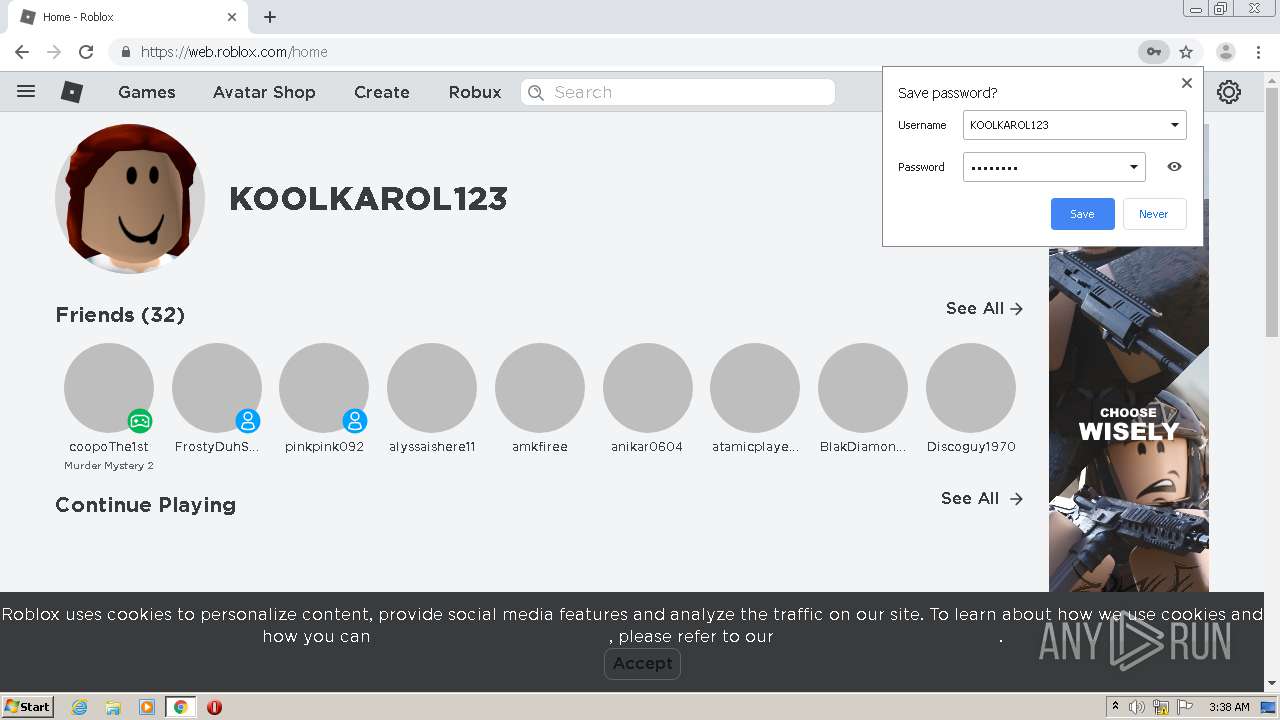Open the Chrome three-dot menu
The width and height of the screenshot is (1280, 720).
coord(1258,52)
